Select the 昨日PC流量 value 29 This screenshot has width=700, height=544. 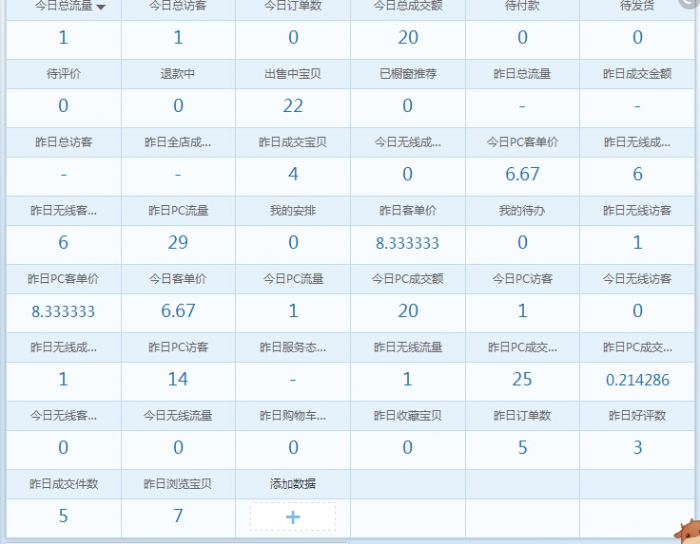pyautogui.click(x=178, y=243)
